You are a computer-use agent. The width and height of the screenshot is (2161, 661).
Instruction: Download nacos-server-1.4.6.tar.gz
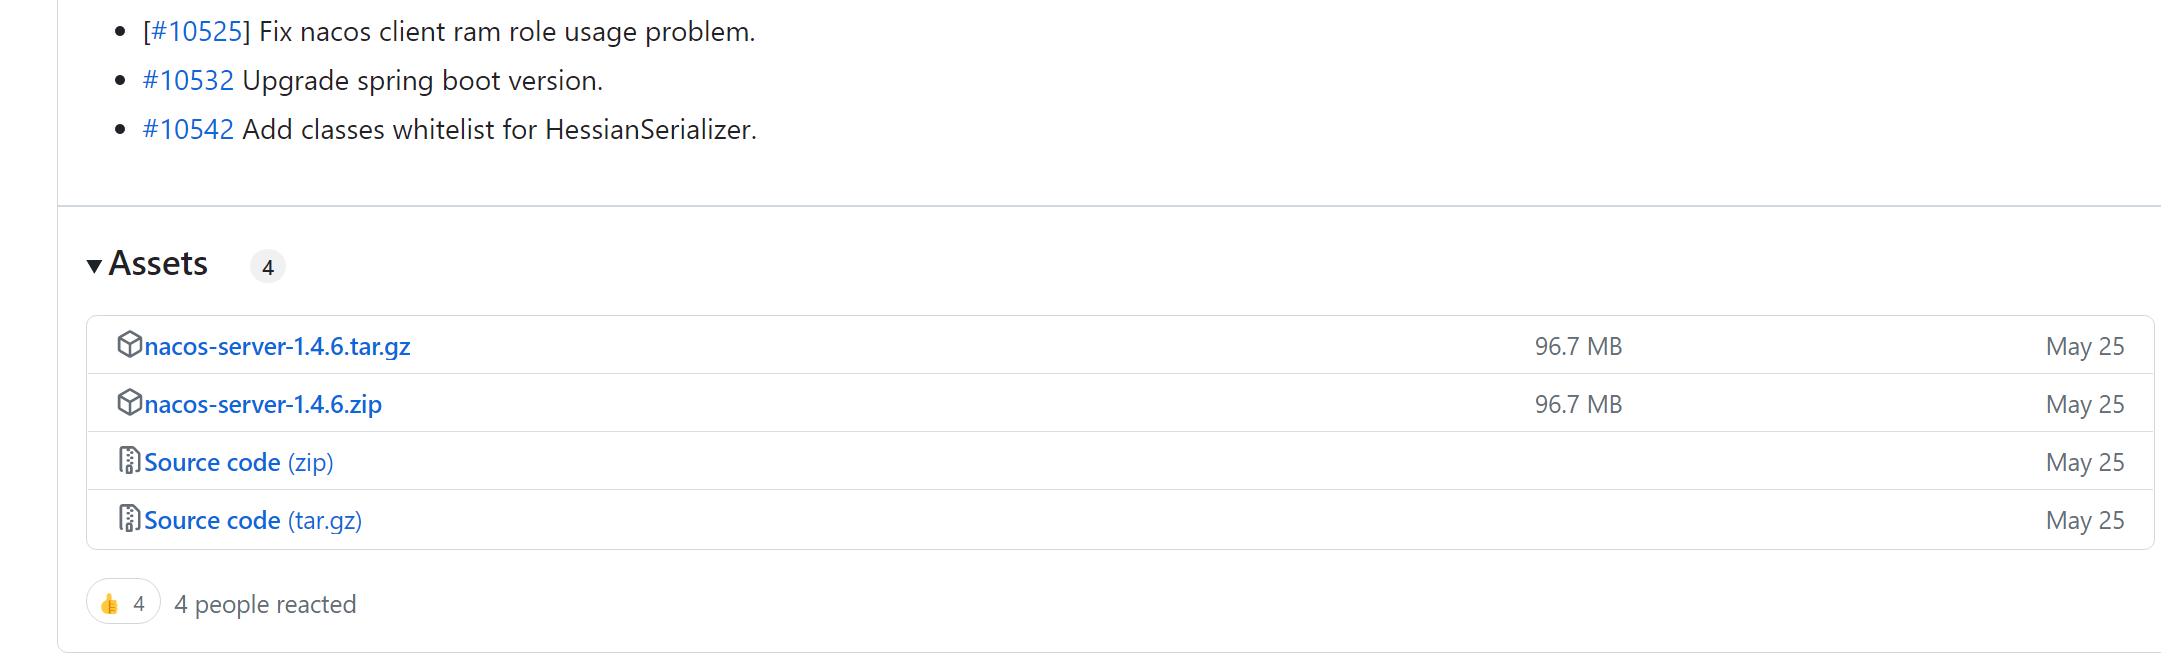pos(277,347)
